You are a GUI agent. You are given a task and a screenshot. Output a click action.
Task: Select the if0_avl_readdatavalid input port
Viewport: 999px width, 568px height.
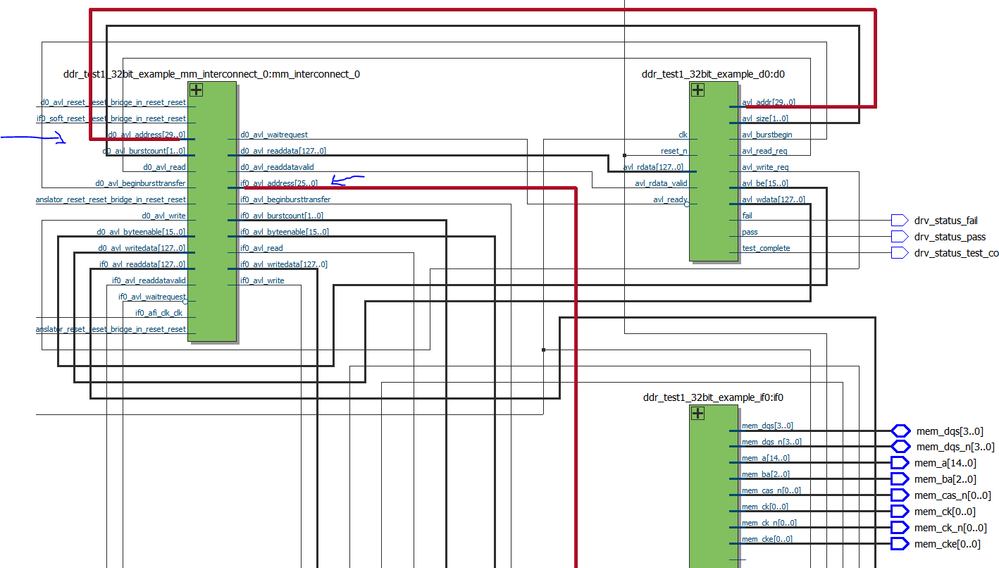(149, 280)
